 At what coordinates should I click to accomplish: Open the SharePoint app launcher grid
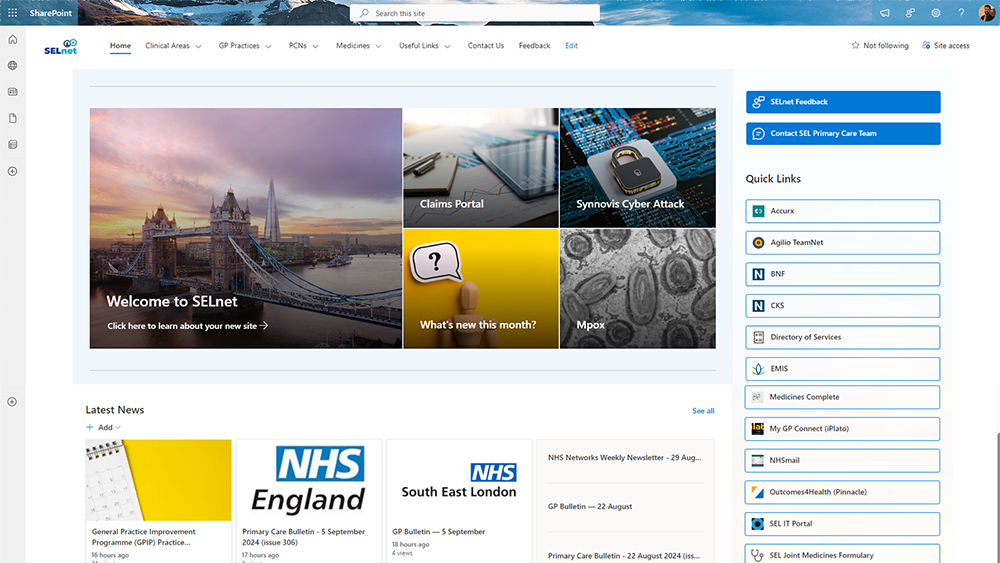click(12, 13)
